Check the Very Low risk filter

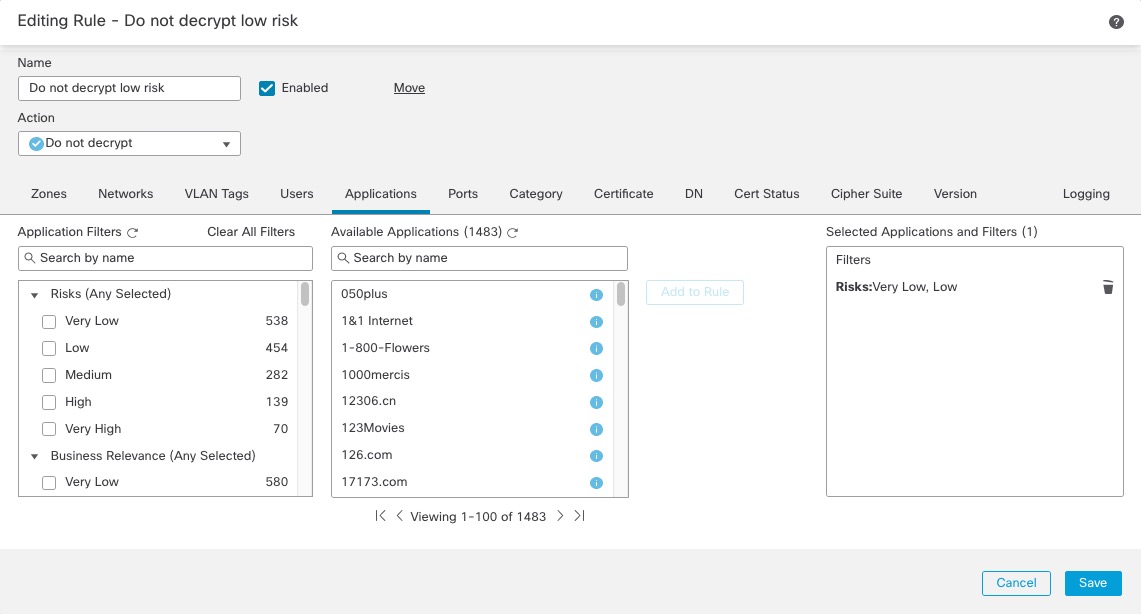[x=48, y=321]
